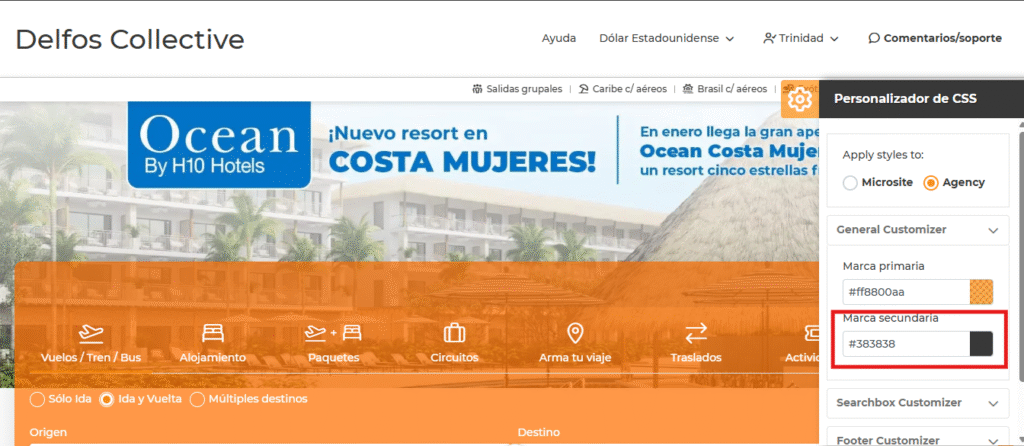This screenshot has height=446, width=1024.
Task: Open the Dólar Estadounidense currency dropdown
Action: click(x=666, y=39)
